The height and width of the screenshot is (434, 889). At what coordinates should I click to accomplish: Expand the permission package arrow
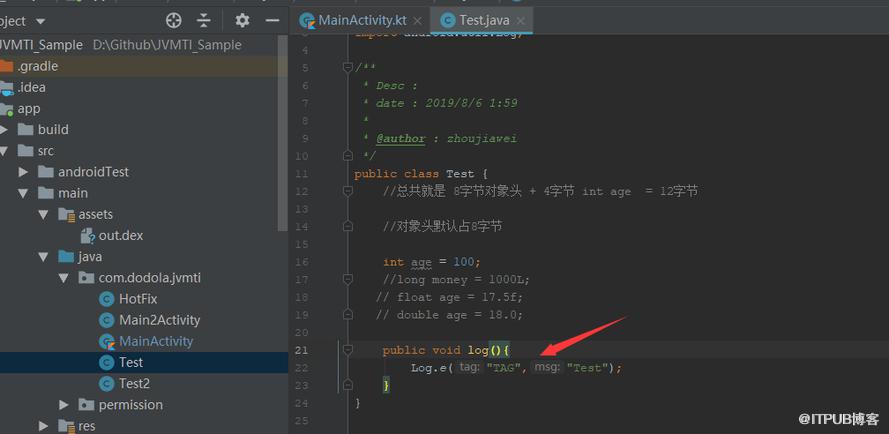coord(64,405)
